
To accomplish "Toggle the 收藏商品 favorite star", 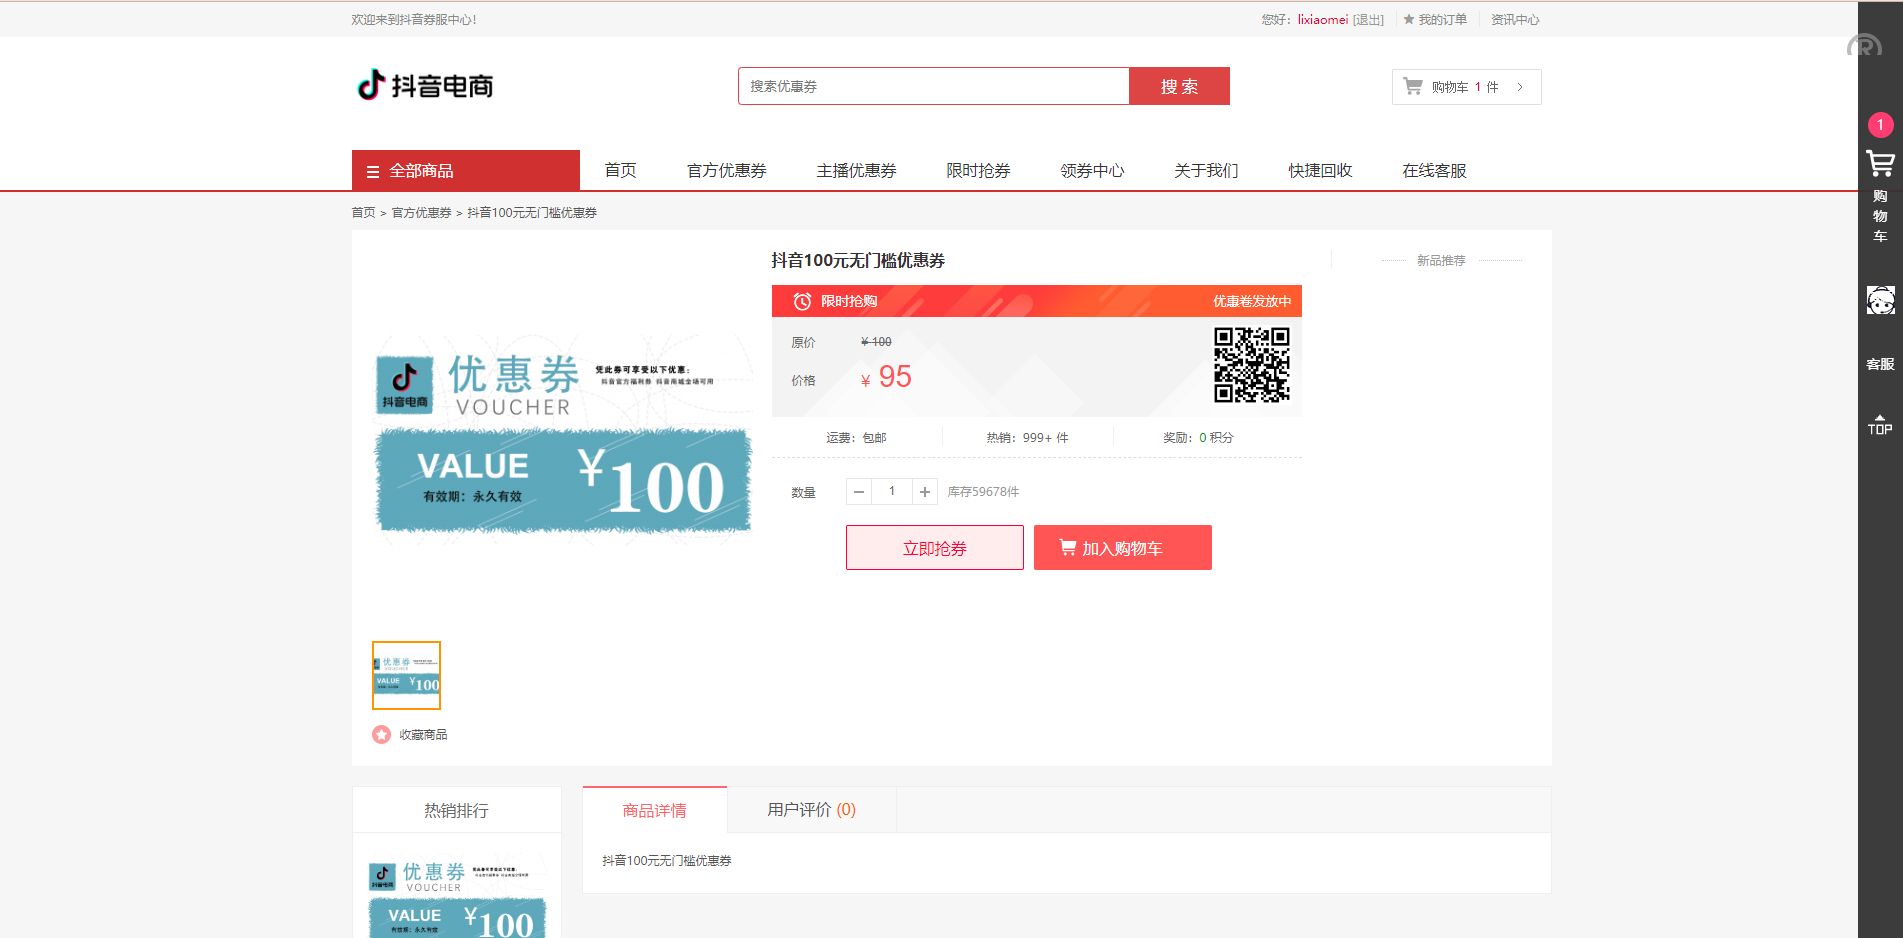I will point(381,734).
